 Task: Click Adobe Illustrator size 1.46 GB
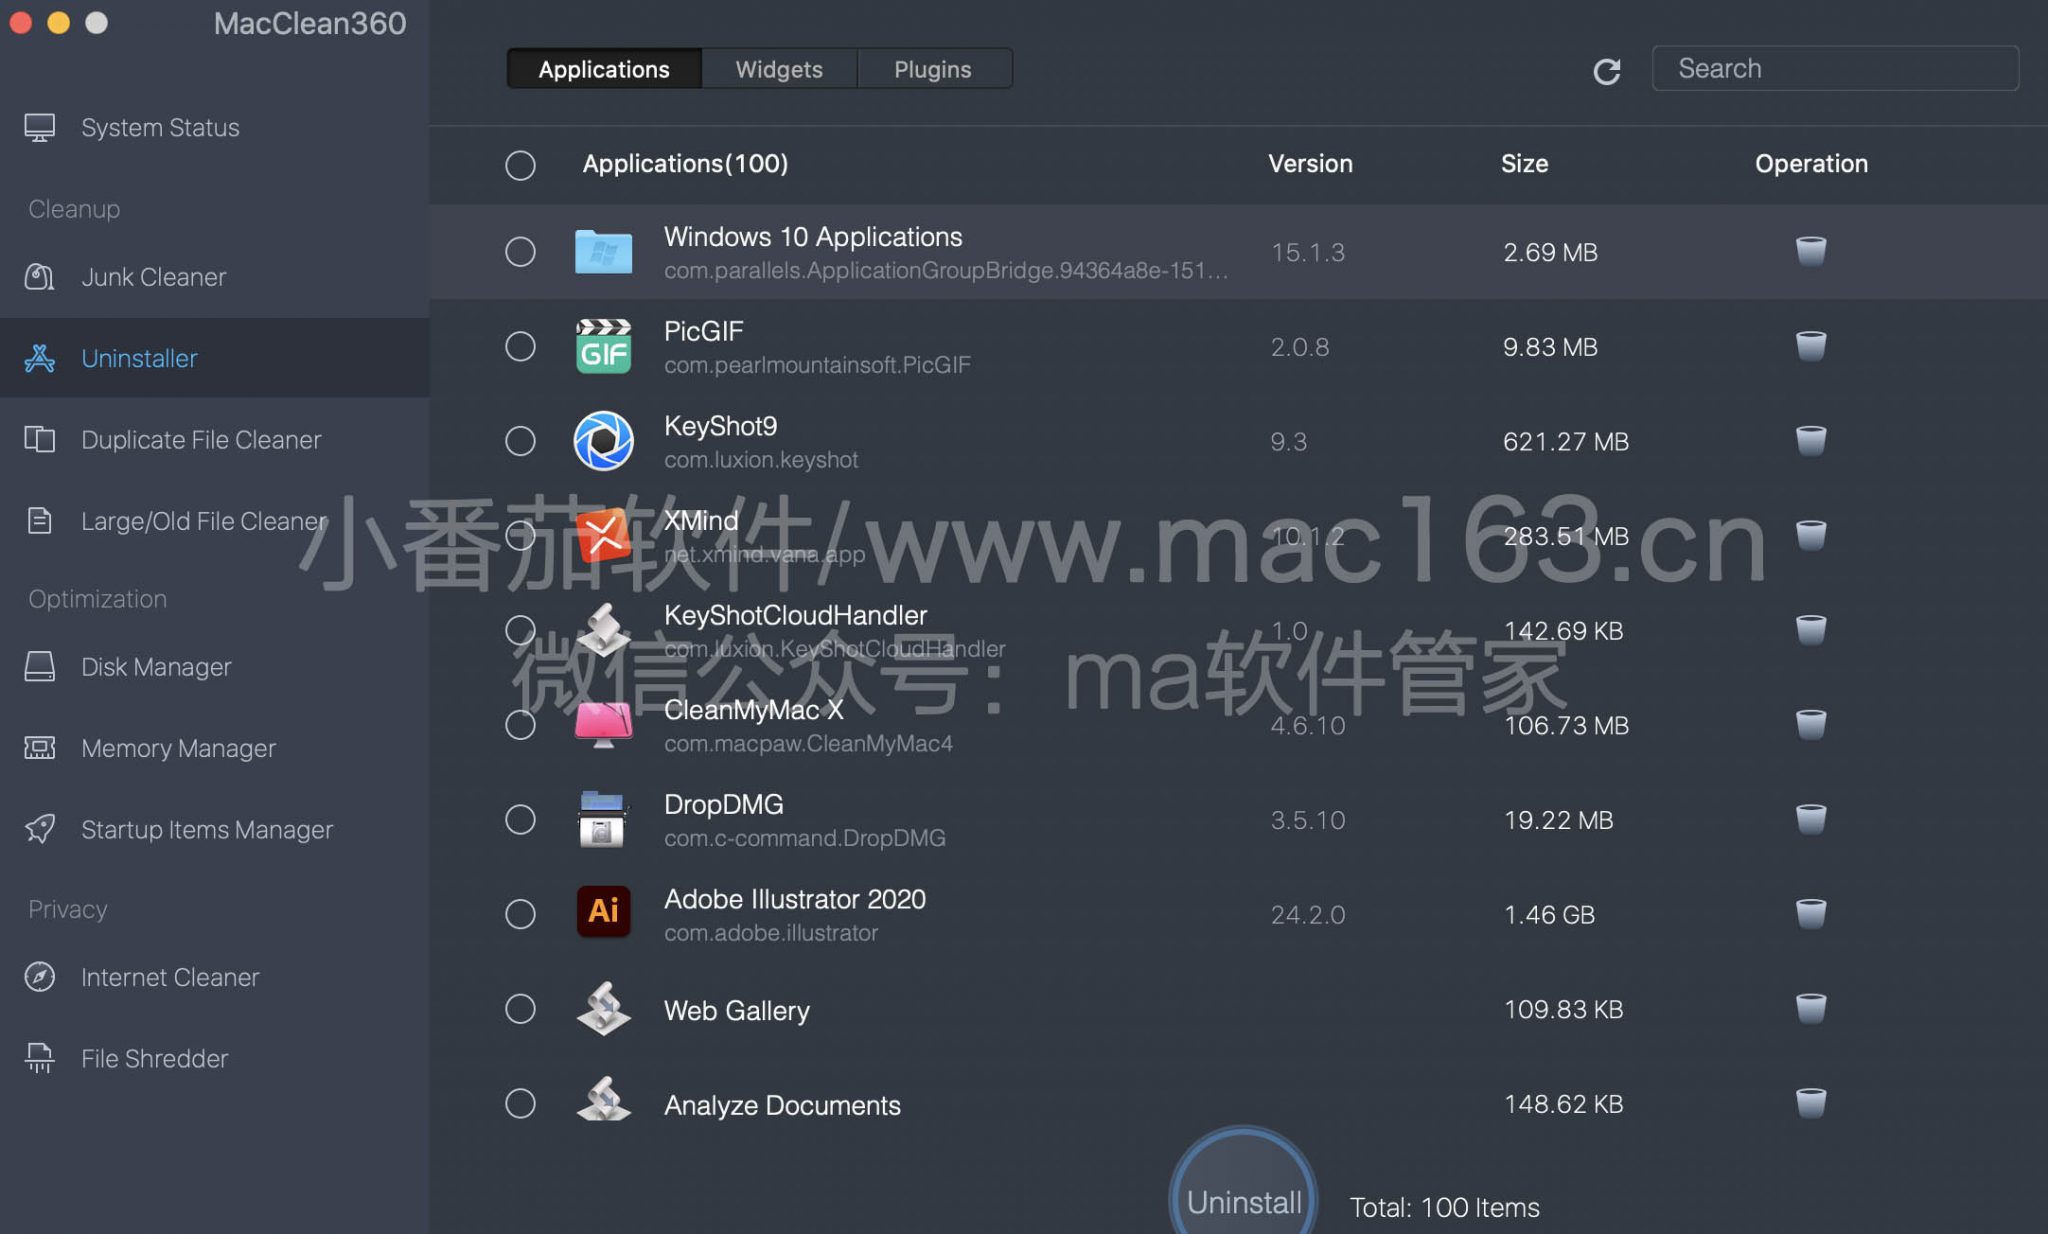click(x=1549, y=915)
